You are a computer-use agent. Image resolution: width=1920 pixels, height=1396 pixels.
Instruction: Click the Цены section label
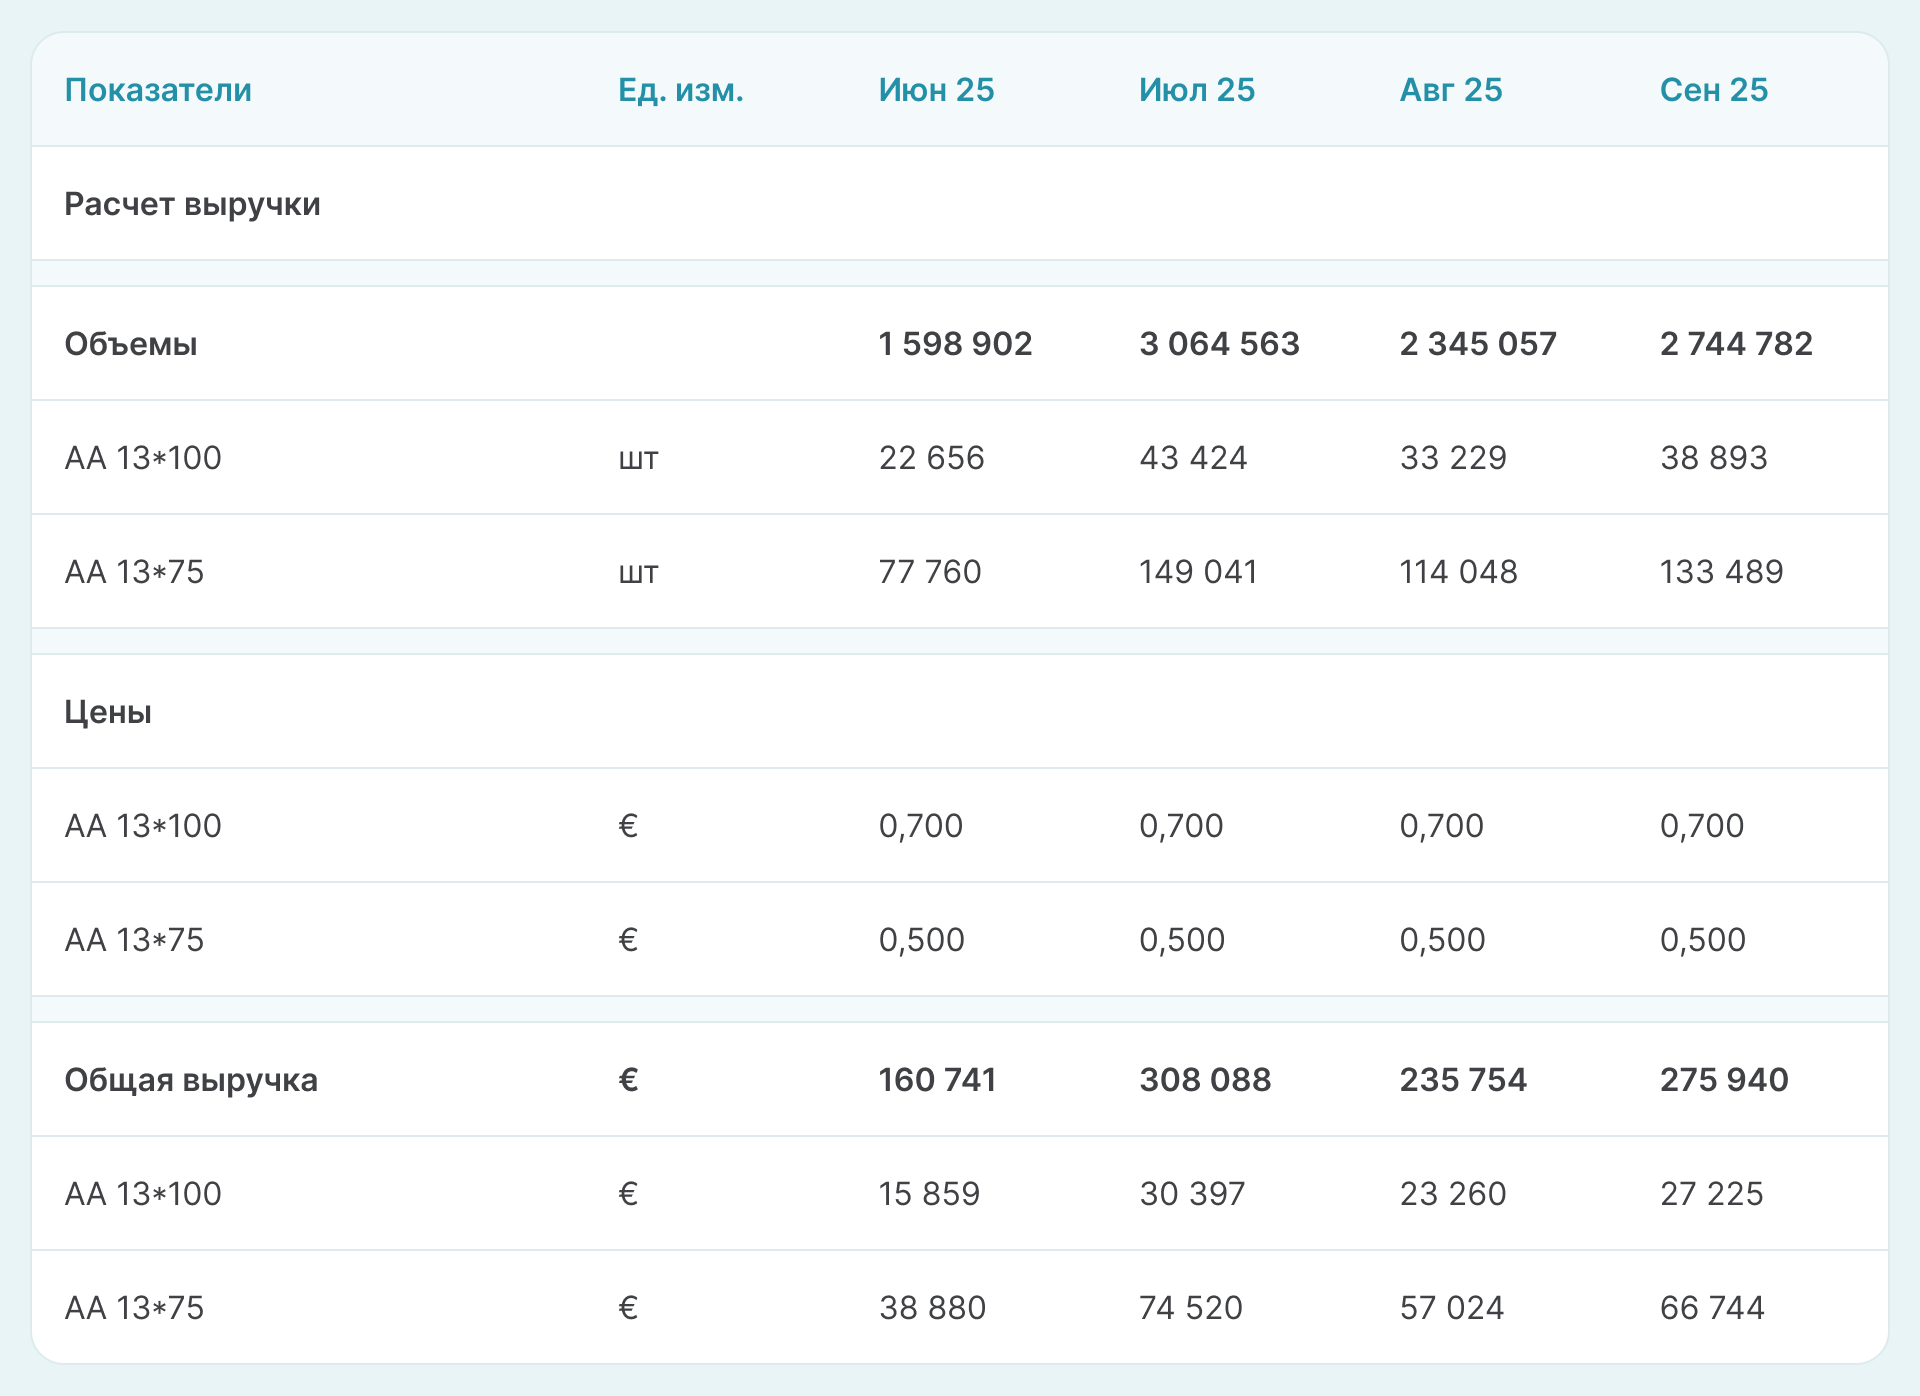(108, 712)
